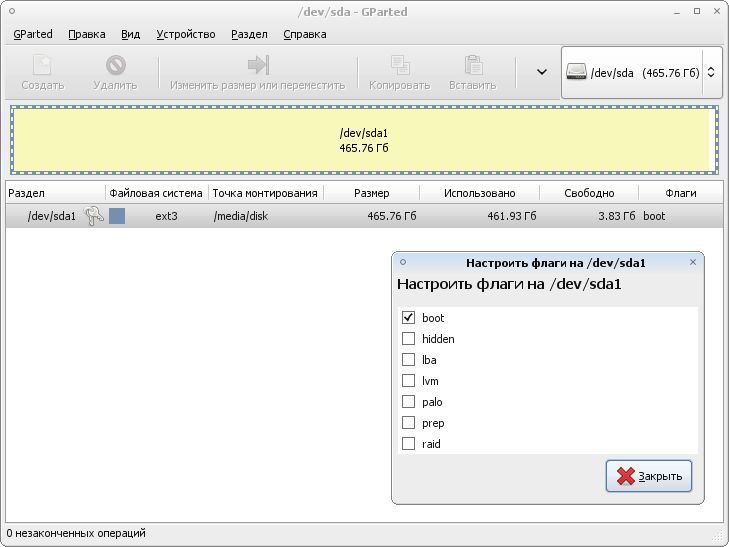Sort by the Файловая система column header
The width and height of the screenshot is (729, 547).
(157, 193)
